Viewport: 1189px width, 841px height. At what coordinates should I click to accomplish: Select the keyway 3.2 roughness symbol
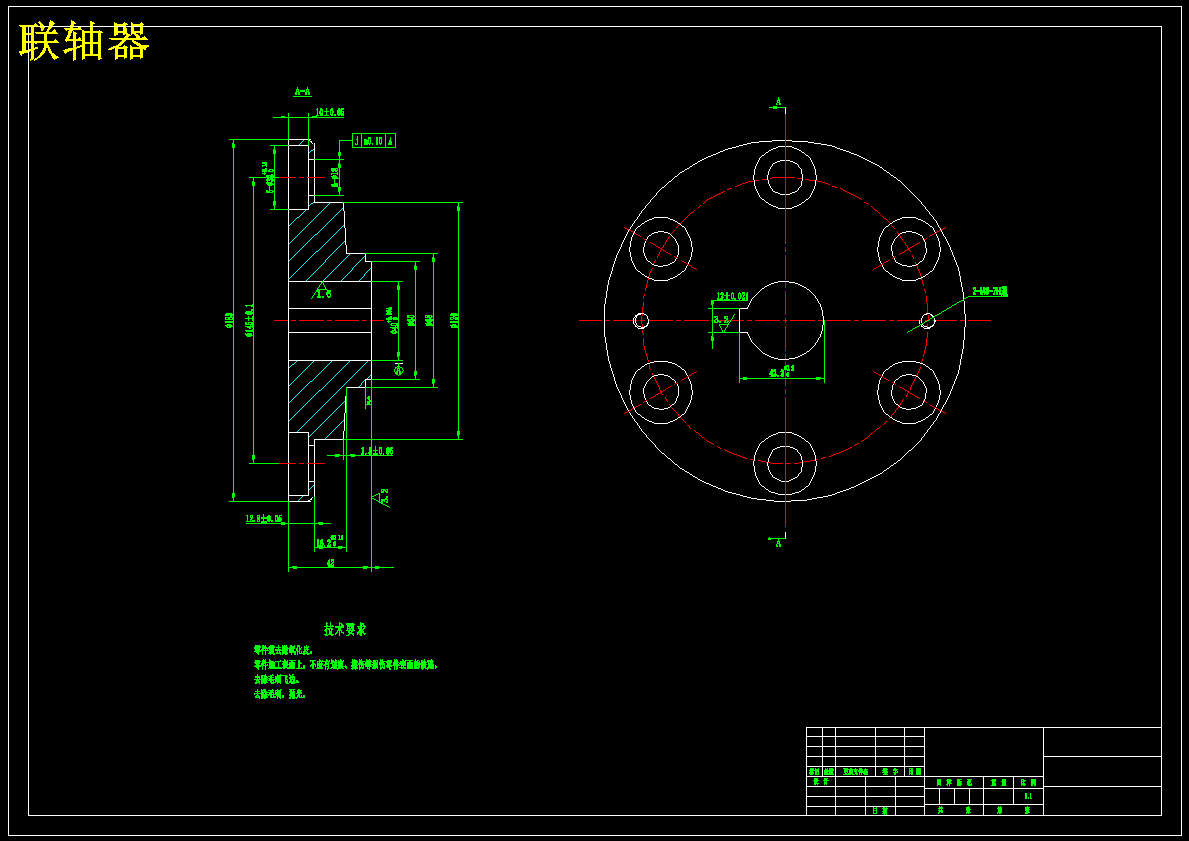[x=722, y=324]
